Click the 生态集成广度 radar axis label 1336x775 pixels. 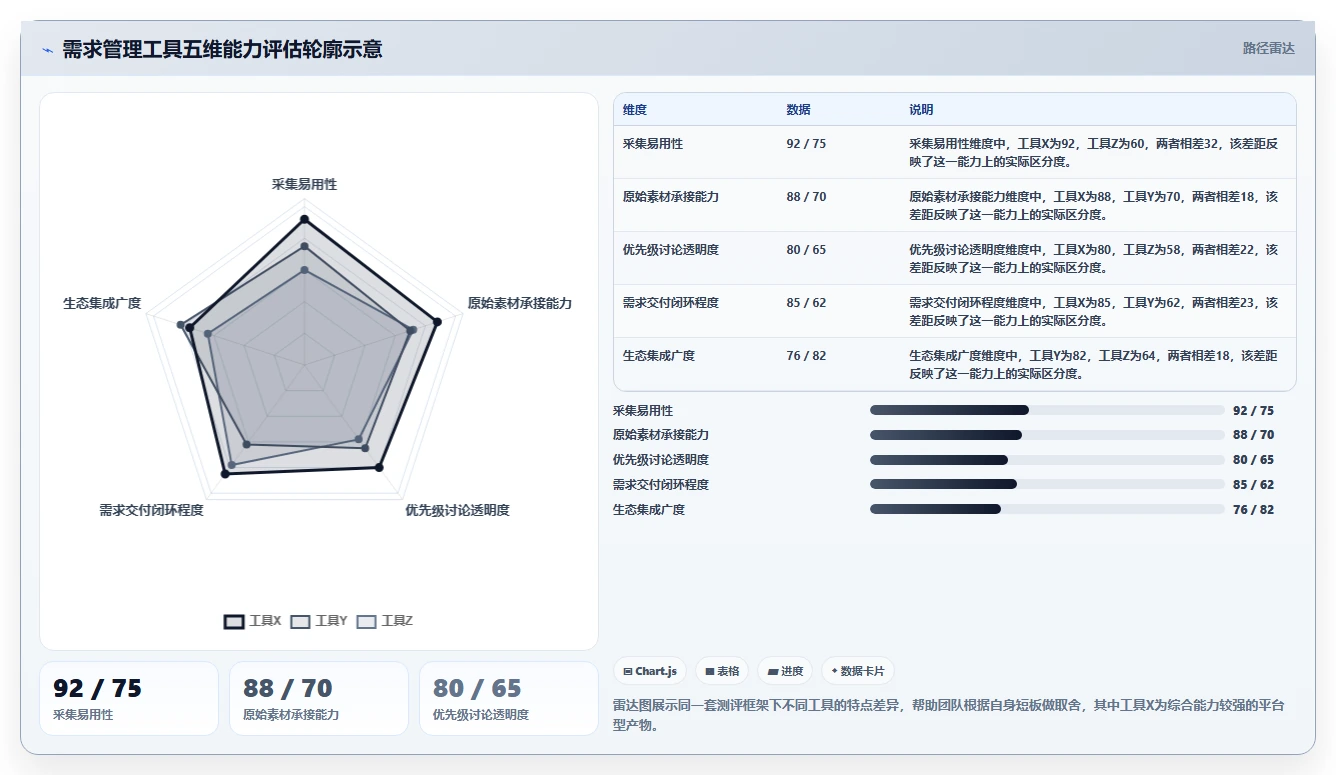(x=102, y=303)
